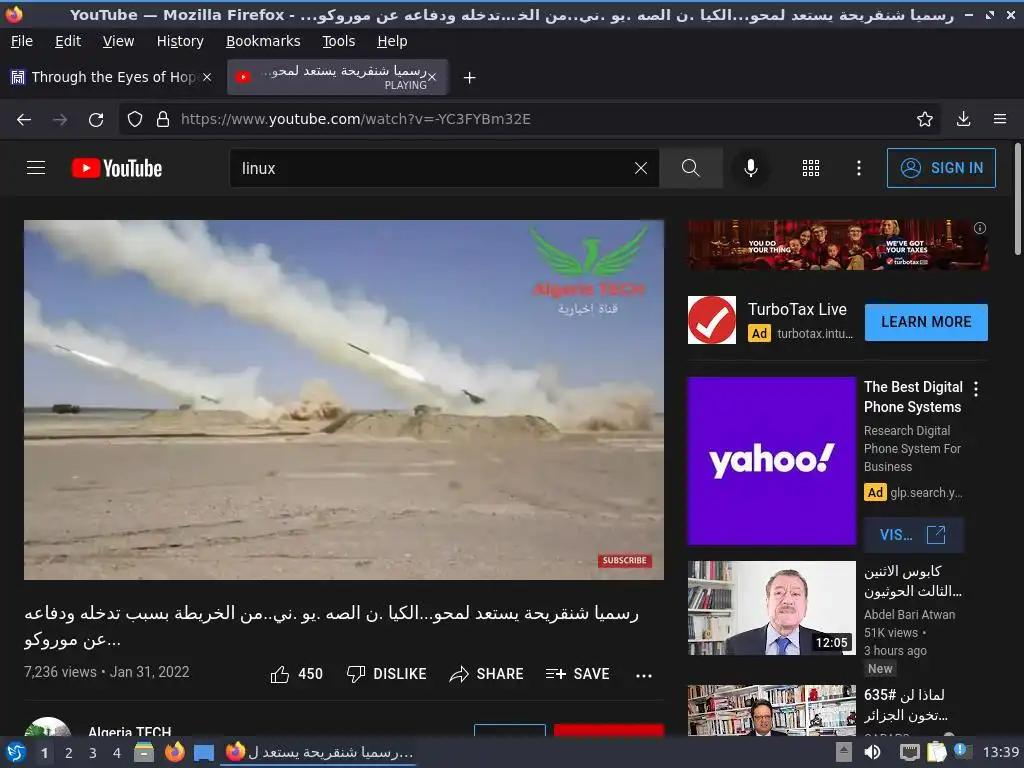Viewport: 1024px width, 768px height.
Task: Click the YouTube search magnifier button
Action: pyautogui.click(x=690, y=168)
